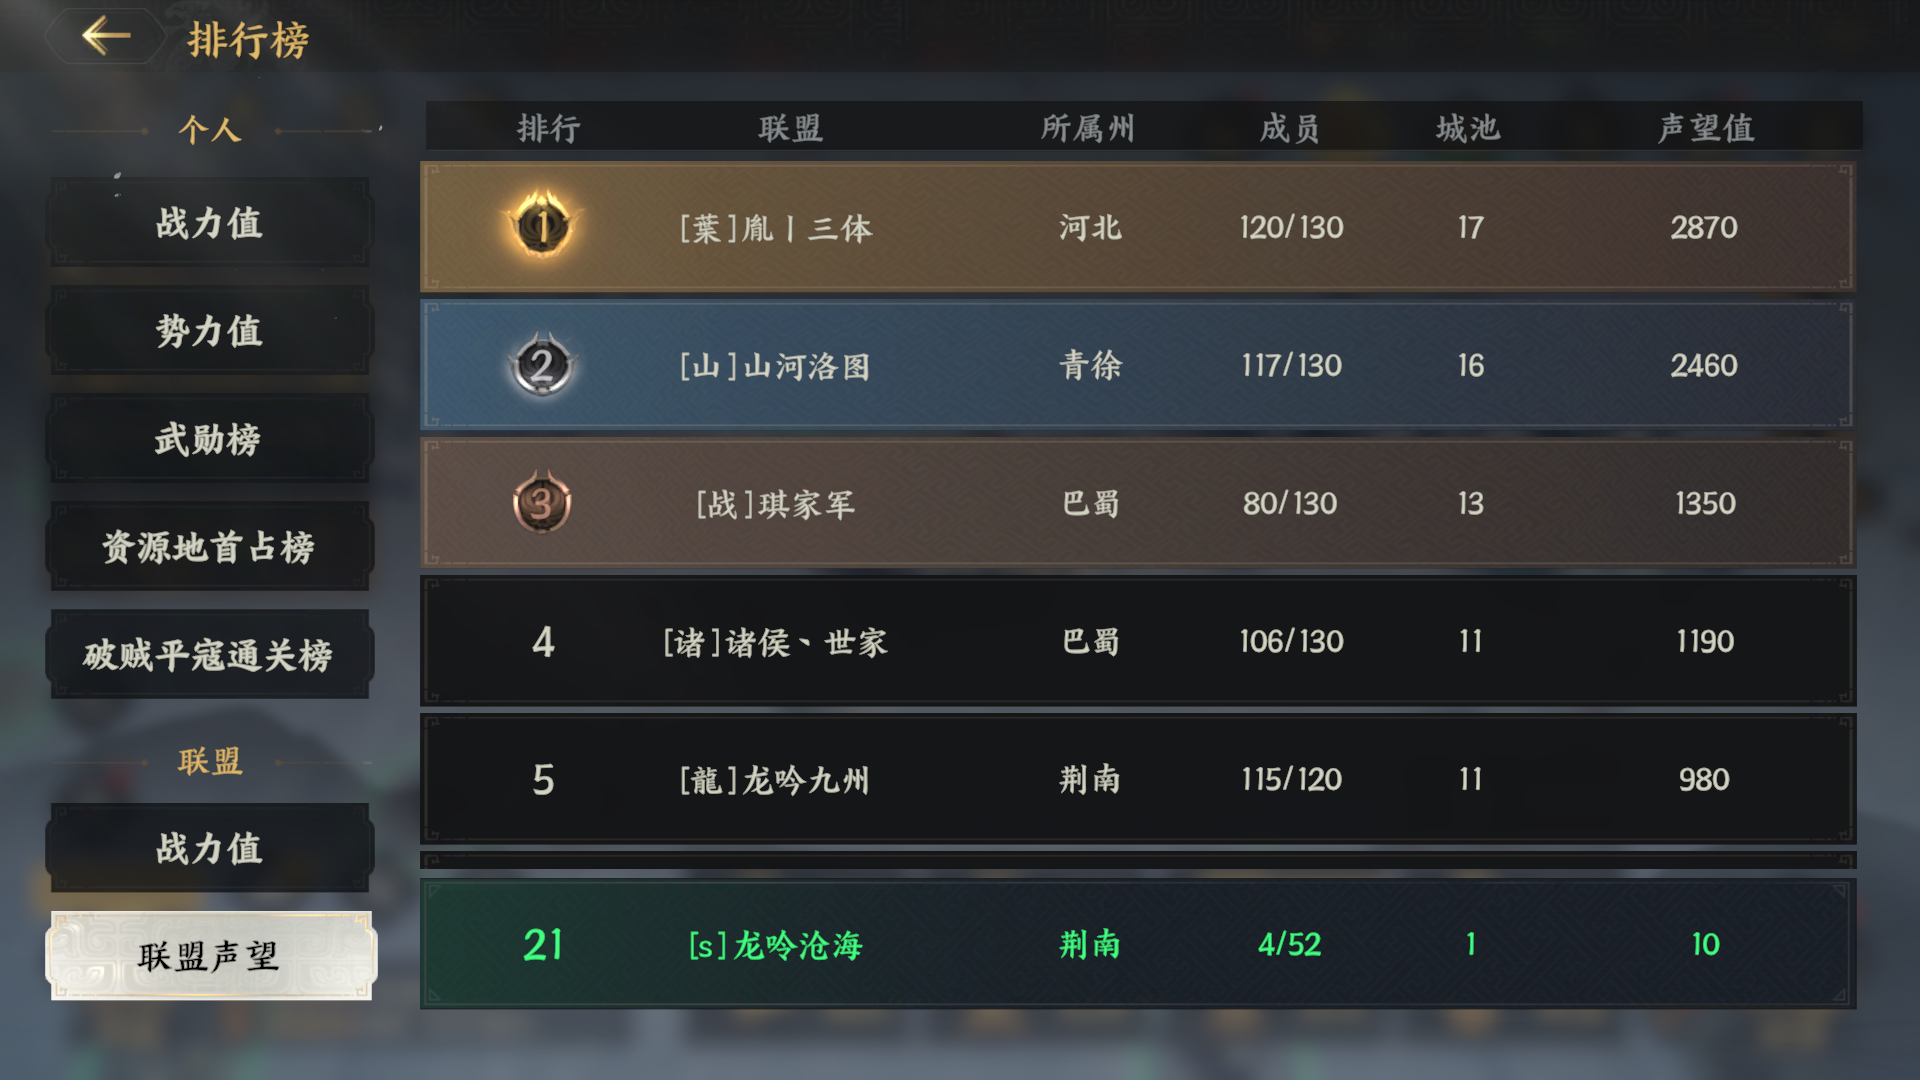1920x1080 pixels.
Task: Select the 联盟声望 tab
Action: pyautogui.click(x=210, y=956)
